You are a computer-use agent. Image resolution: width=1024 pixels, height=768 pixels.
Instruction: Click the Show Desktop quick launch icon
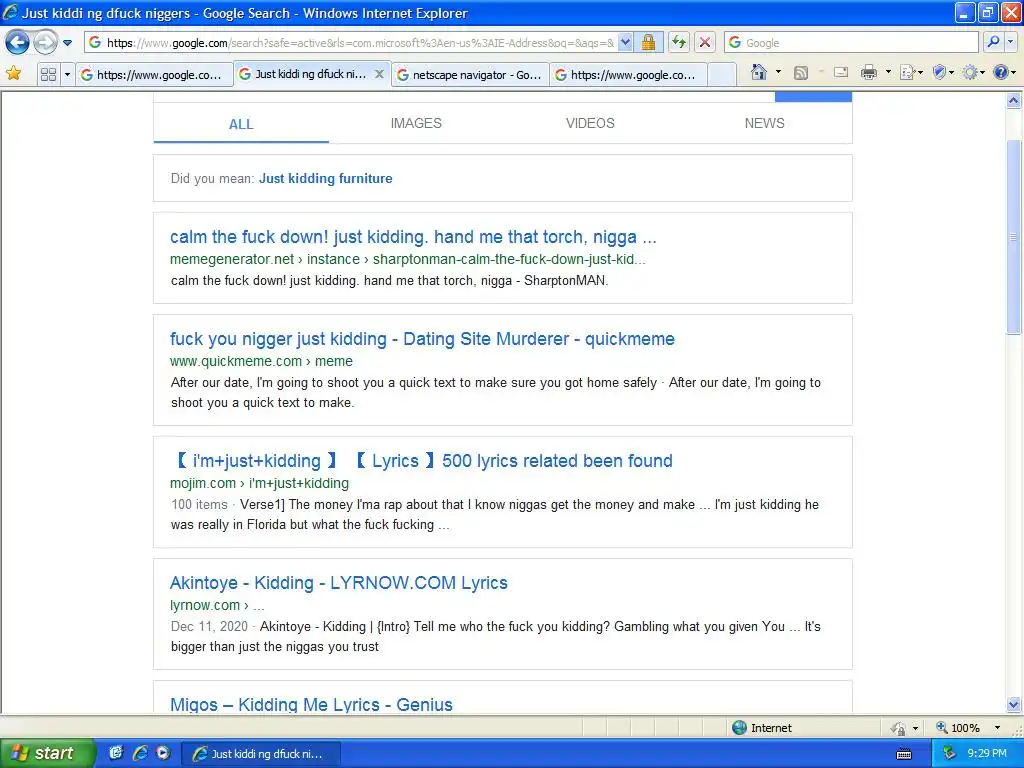(x=116, y=753)
